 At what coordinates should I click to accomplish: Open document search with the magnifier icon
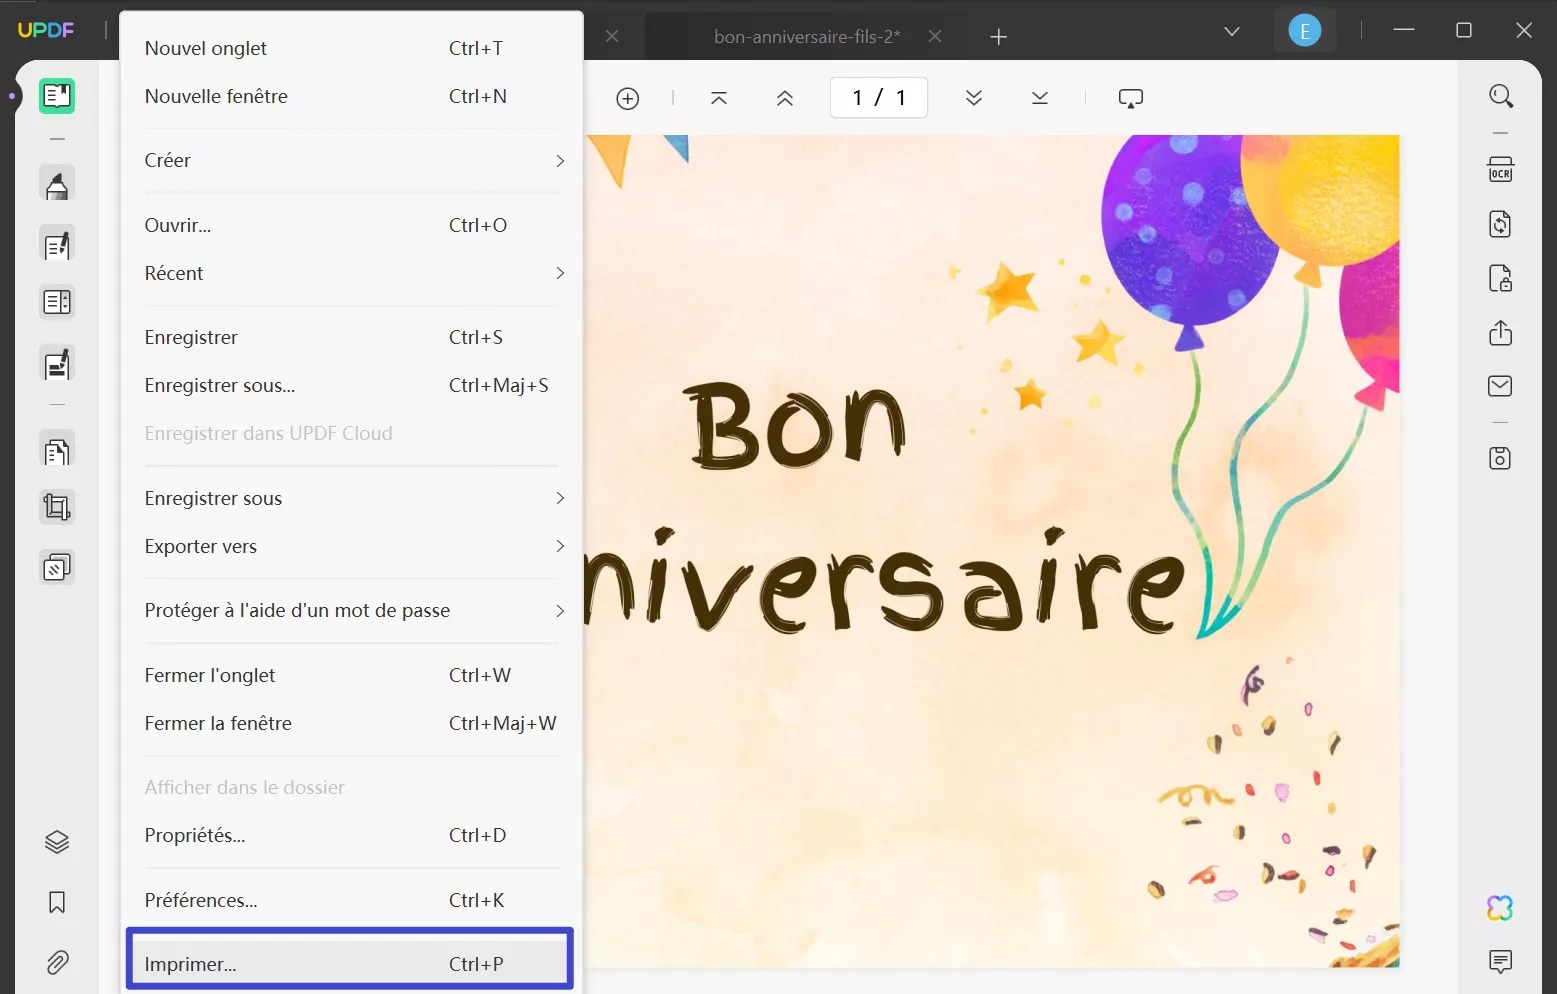pos(1501,96)
